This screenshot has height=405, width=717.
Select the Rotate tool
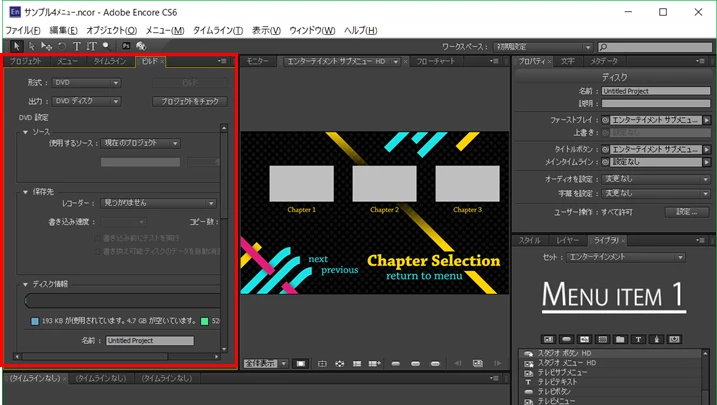tap(62, 46)
